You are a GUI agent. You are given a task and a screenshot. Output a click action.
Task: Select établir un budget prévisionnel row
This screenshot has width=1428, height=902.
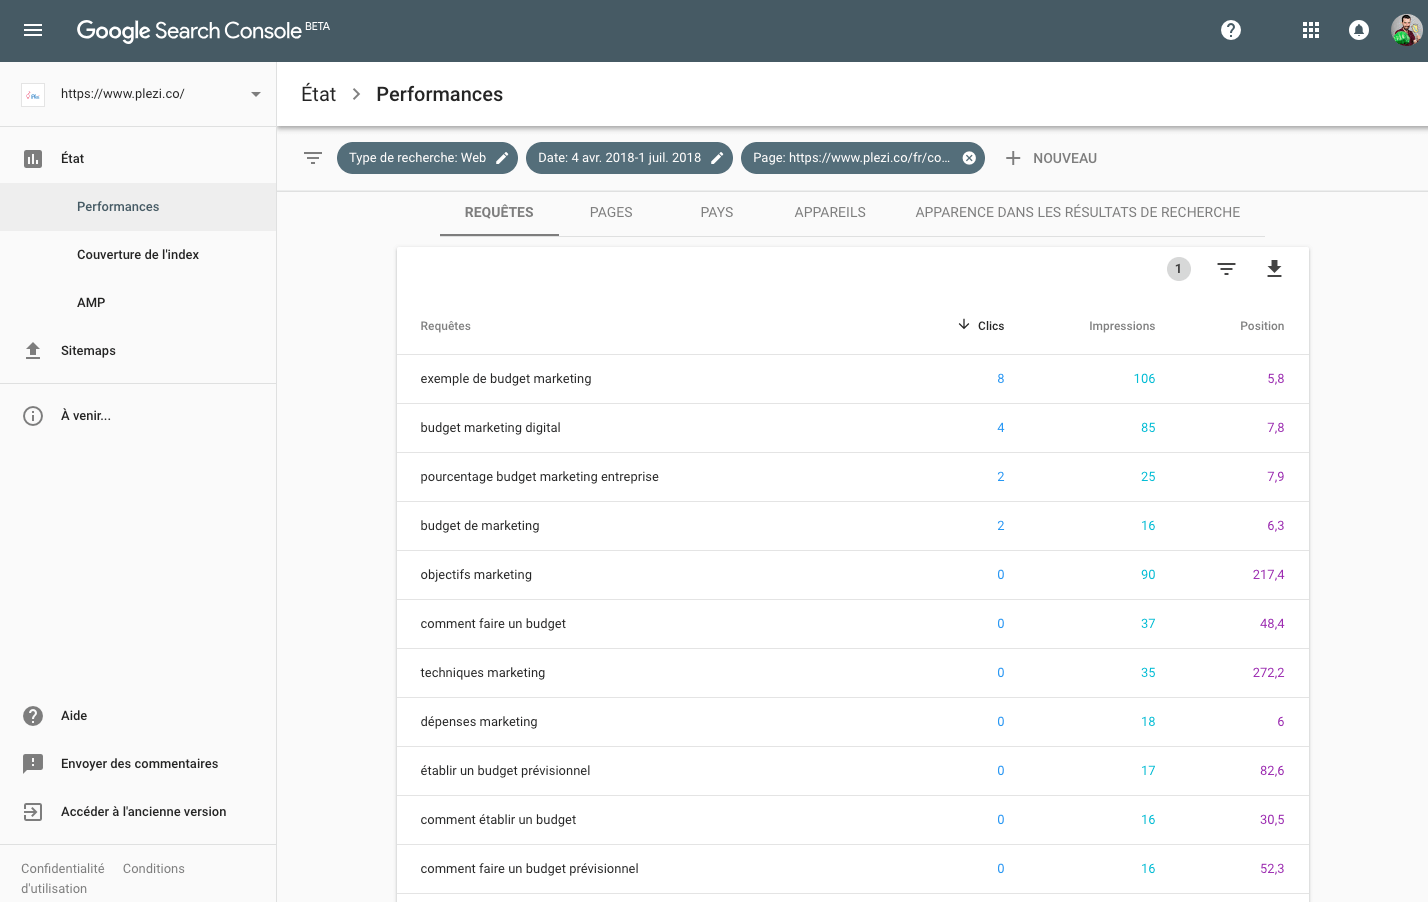pos(853,771)
